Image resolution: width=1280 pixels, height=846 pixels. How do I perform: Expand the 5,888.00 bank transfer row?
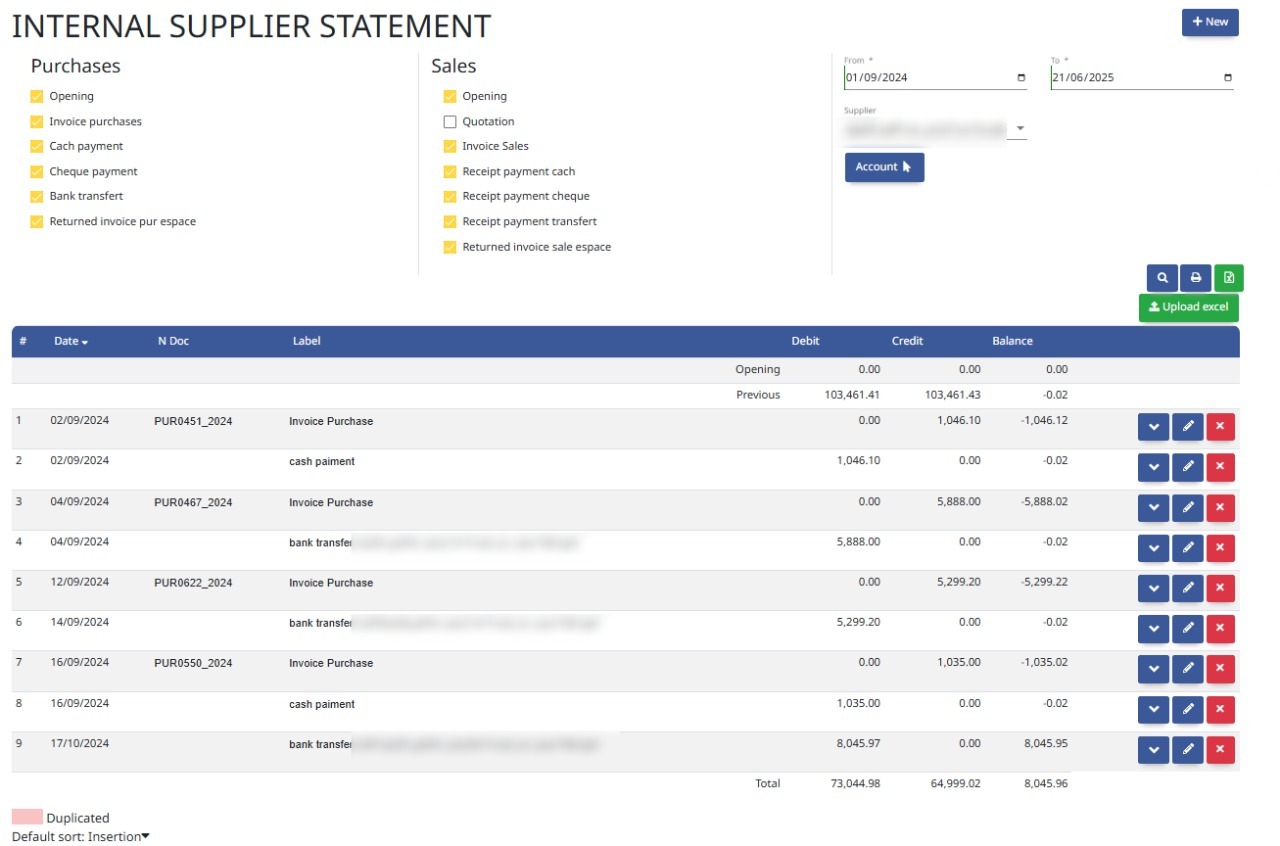coord(1154,548)
